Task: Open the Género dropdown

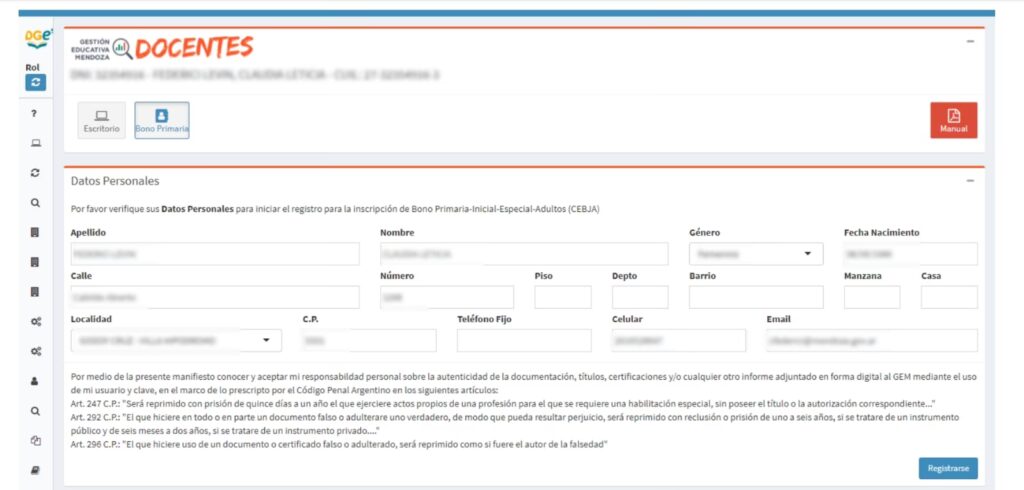Action: [x=755, y=254]
